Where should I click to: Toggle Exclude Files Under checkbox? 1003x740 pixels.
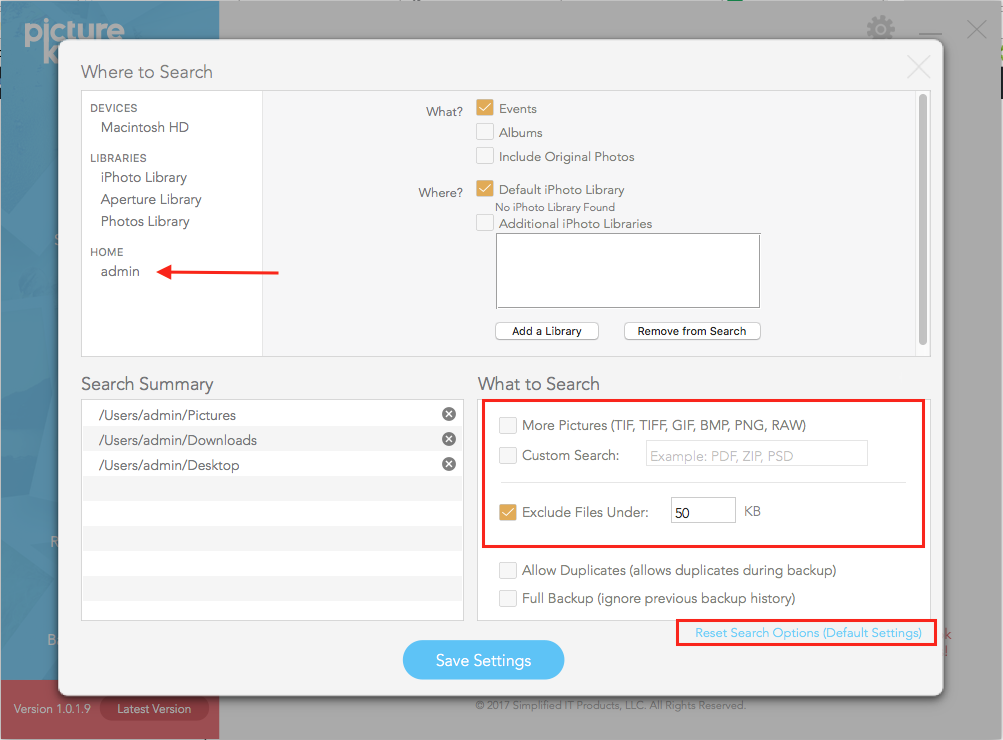click(x=508, y=512)
